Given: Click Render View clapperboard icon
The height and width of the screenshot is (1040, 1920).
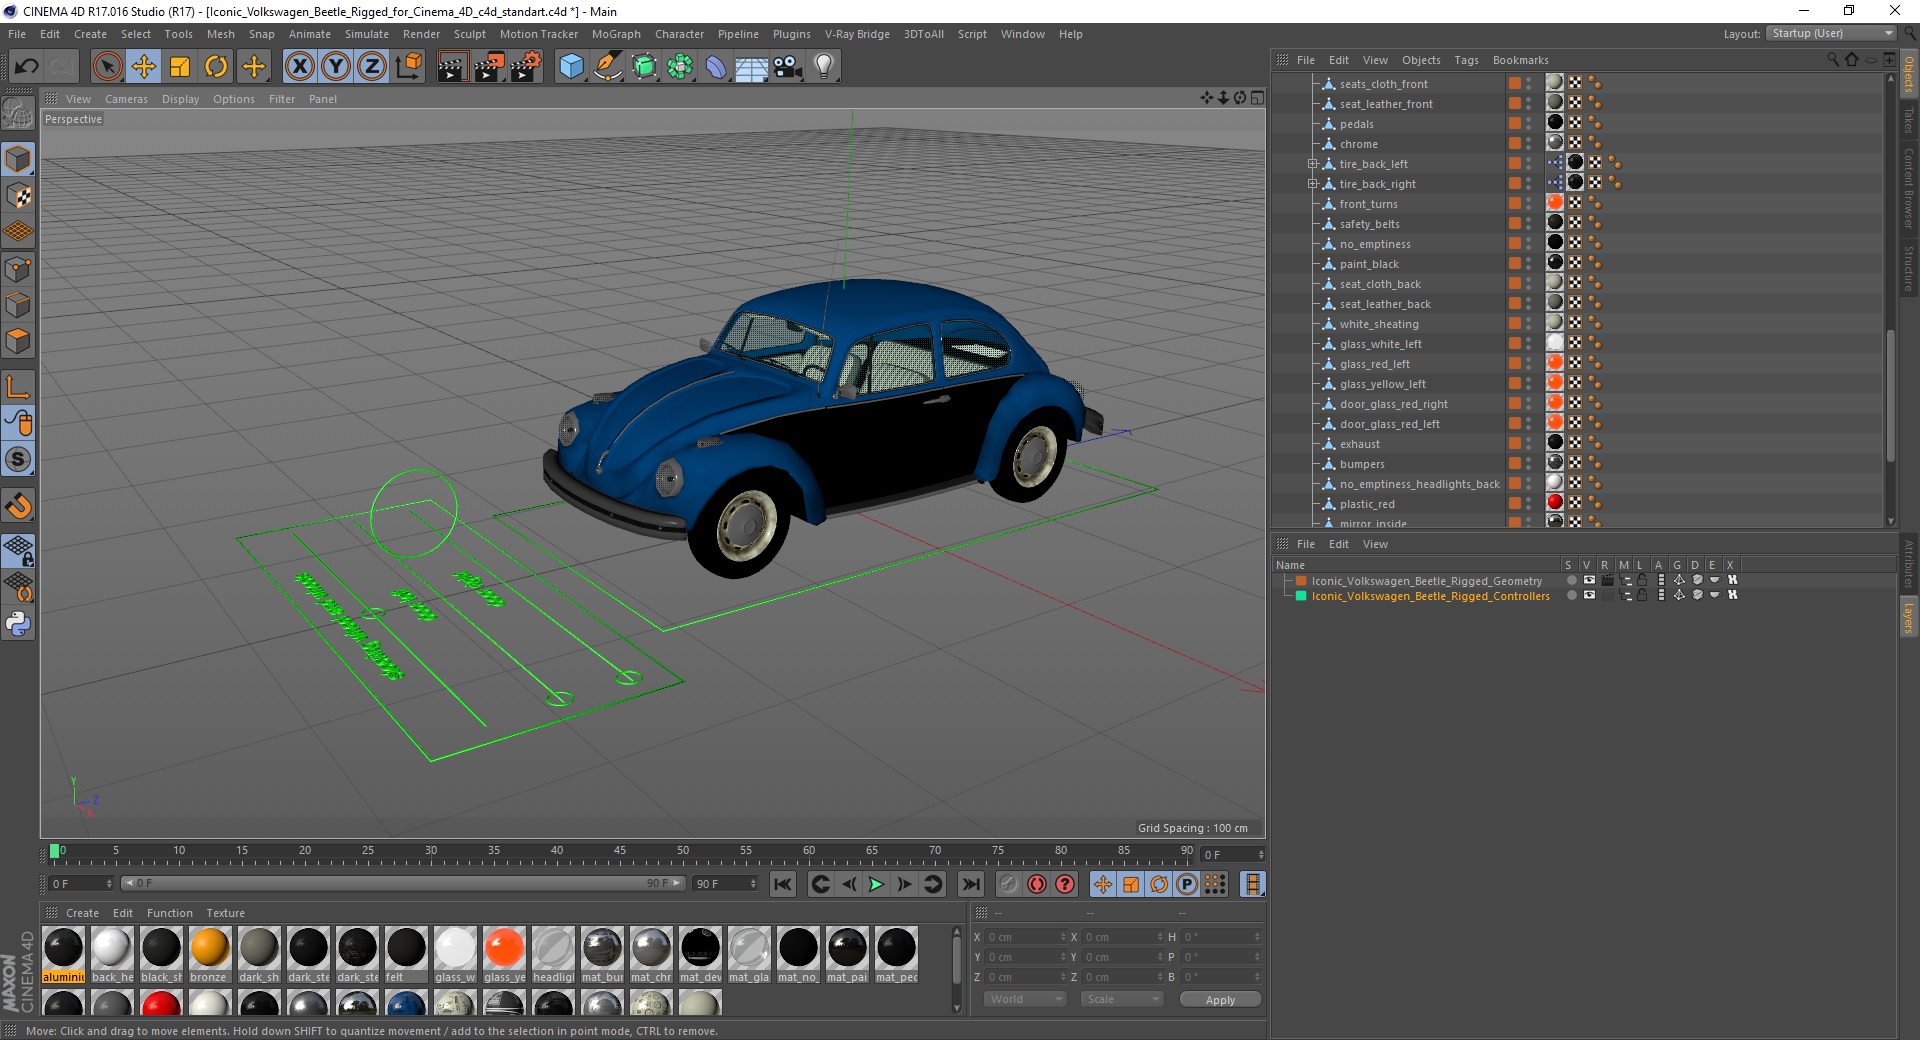Looking at the screenshot, I should [452, 67].
